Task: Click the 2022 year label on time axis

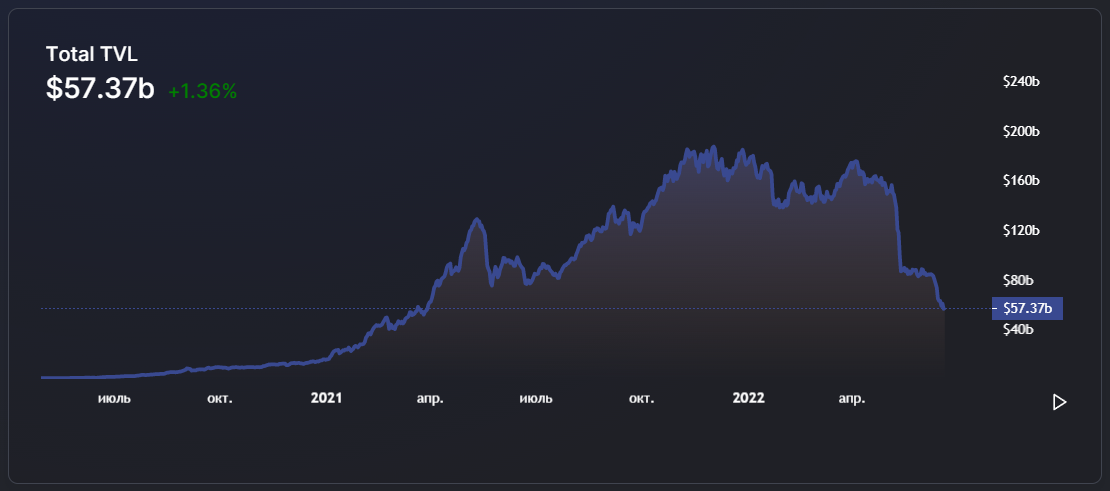Action: pos(748,398)
